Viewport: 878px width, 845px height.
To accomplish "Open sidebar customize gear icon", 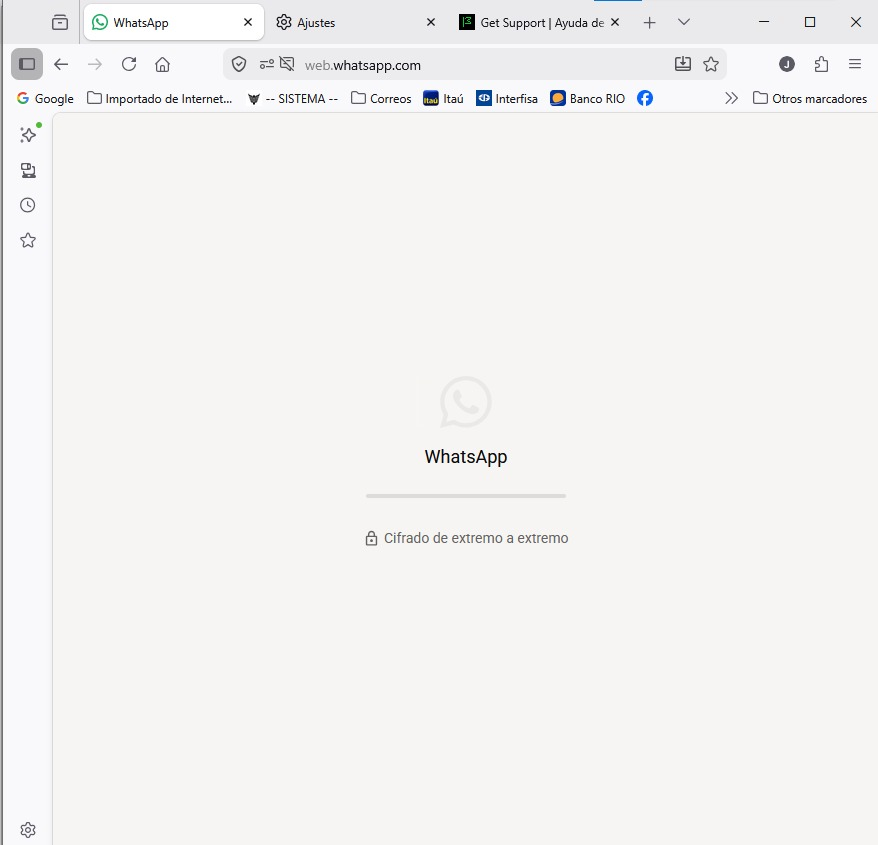I will (x=28, y=829).
